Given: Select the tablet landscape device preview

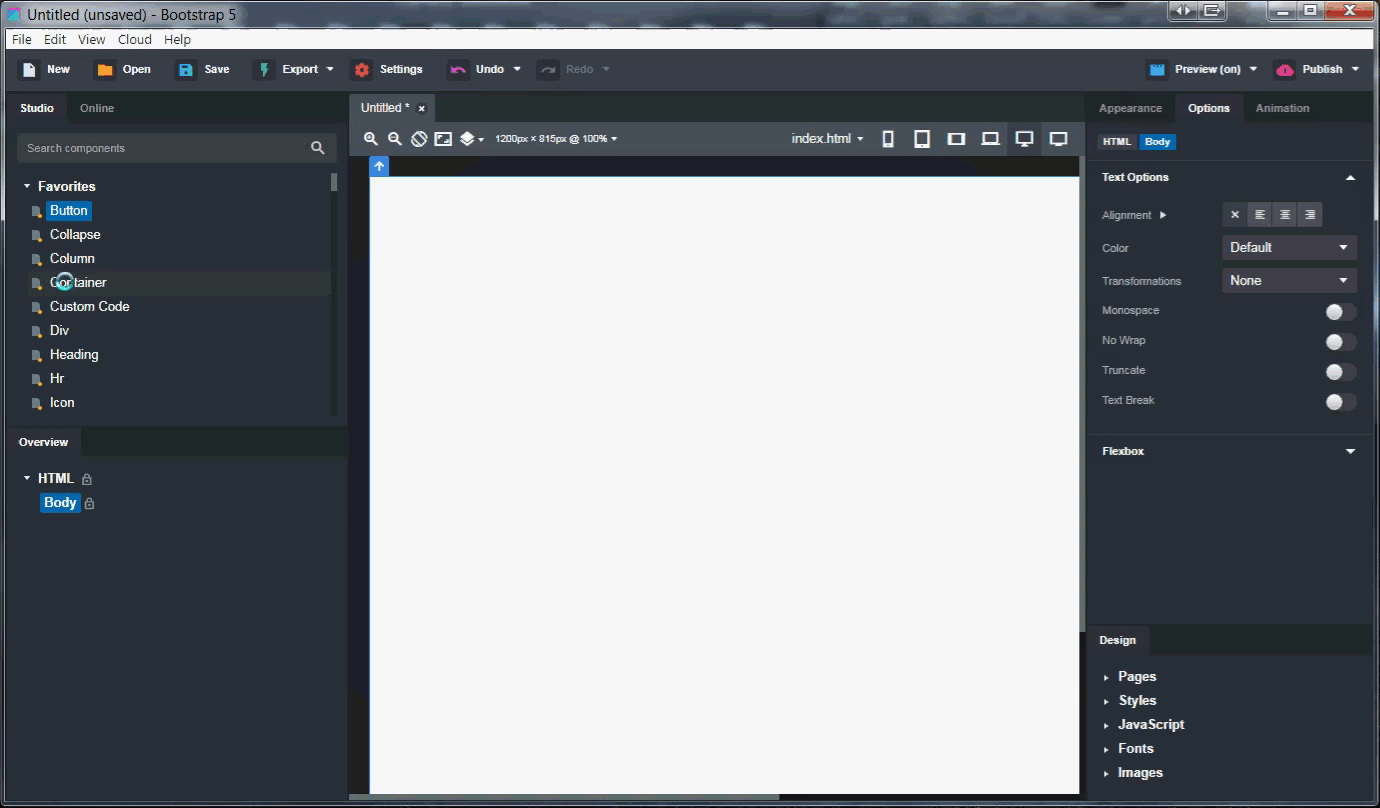Looking at the screenshot, I should 956,139.
